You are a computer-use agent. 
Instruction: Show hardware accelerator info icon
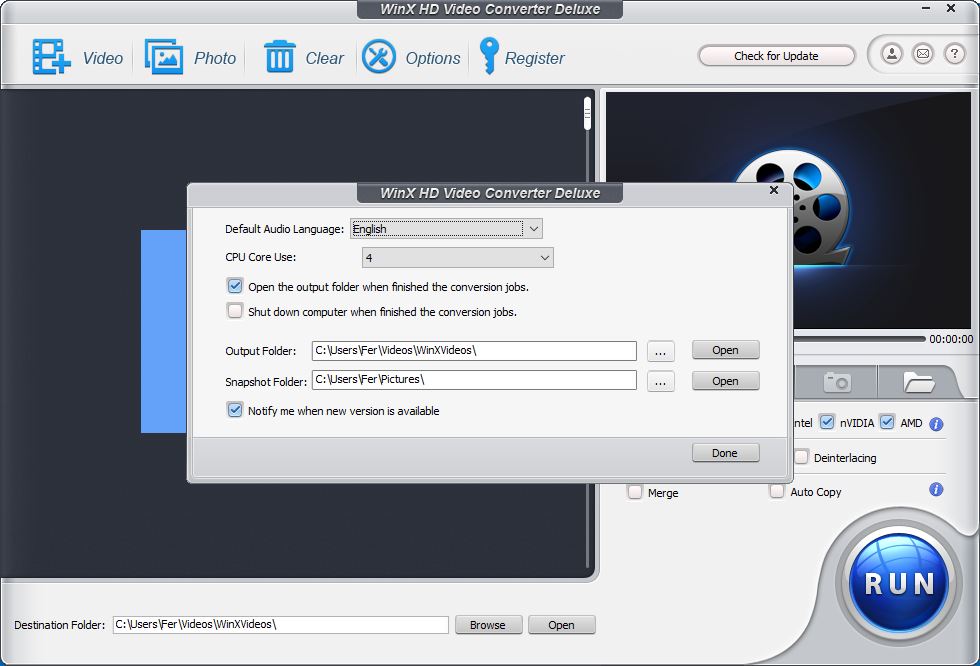pos(936,424)
